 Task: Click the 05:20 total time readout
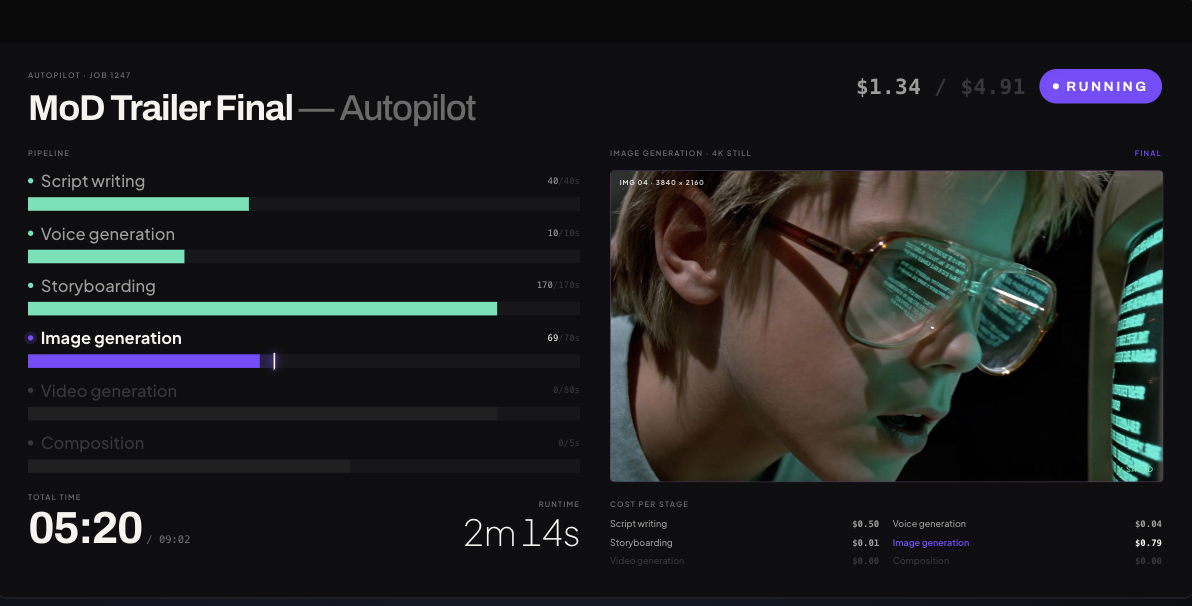pyautogui.click(x=85, y=528)
